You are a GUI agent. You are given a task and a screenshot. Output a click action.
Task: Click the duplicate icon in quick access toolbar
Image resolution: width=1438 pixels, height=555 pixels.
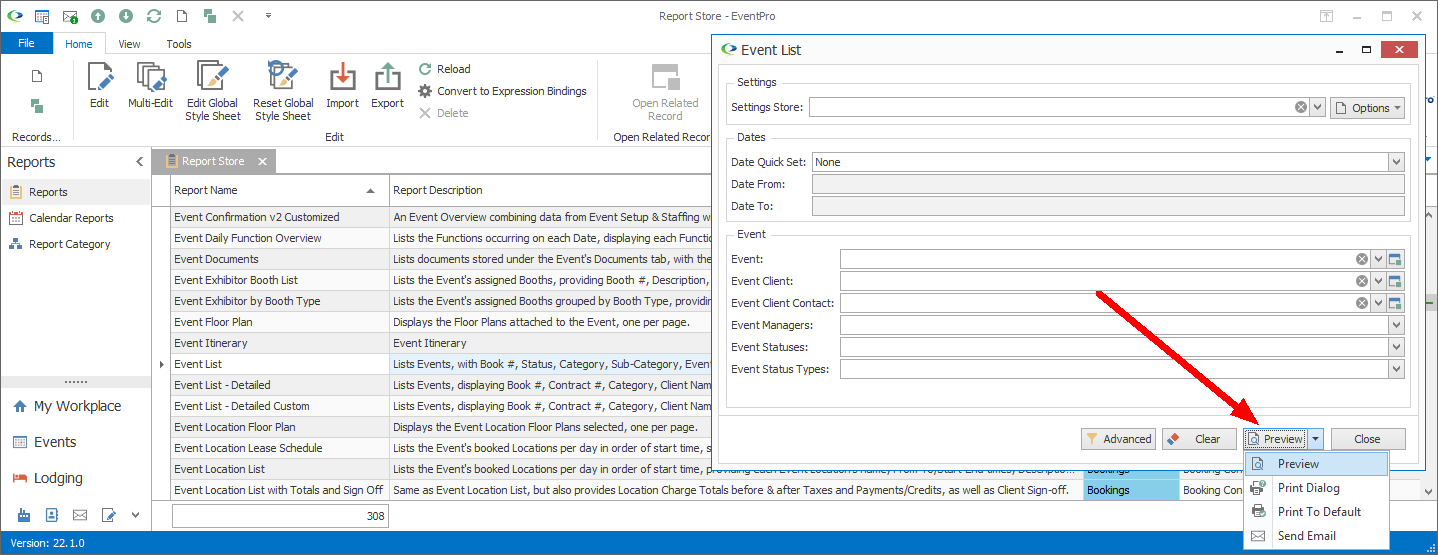coord(210,16)
